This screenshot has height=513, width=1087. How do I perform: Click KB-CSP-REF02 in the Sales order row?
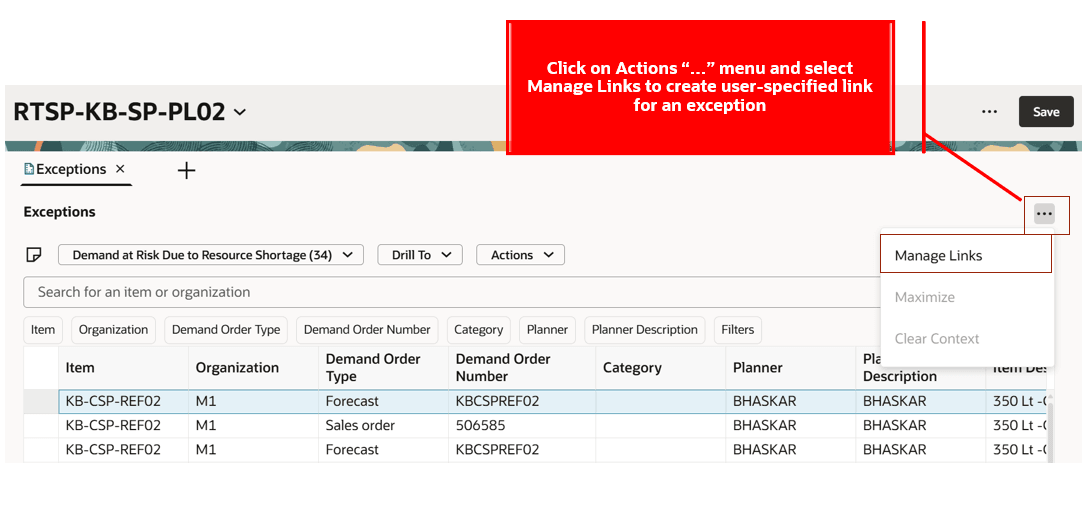(123, 426)
